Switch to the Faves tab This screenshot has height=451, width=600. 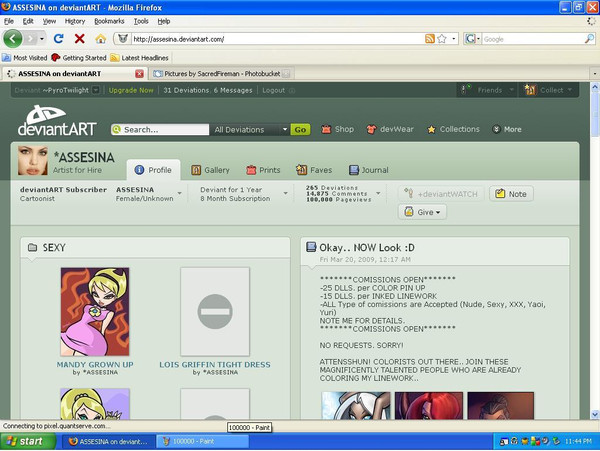[314, 170]
